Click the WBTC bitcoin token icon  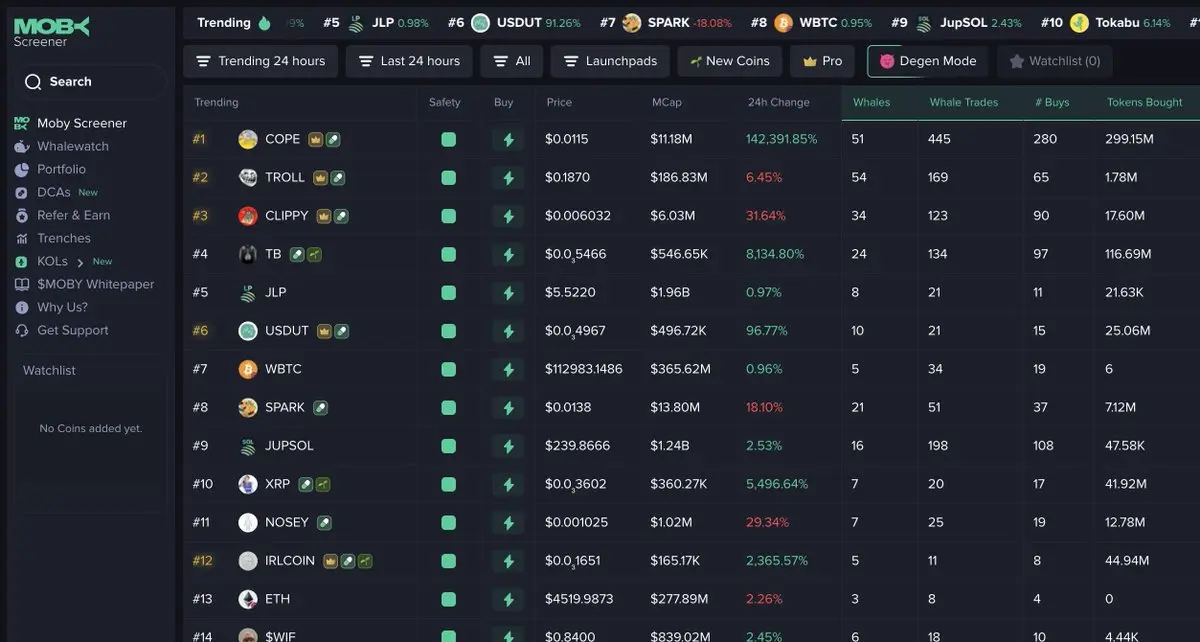248,370
